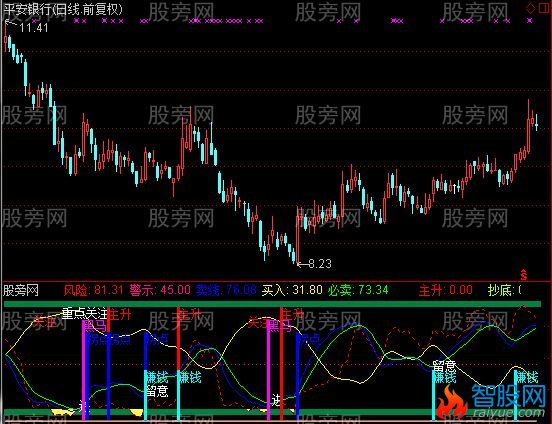
Task: Open the 股旁网 indicator name label
Action: click(x=21, y=290)
